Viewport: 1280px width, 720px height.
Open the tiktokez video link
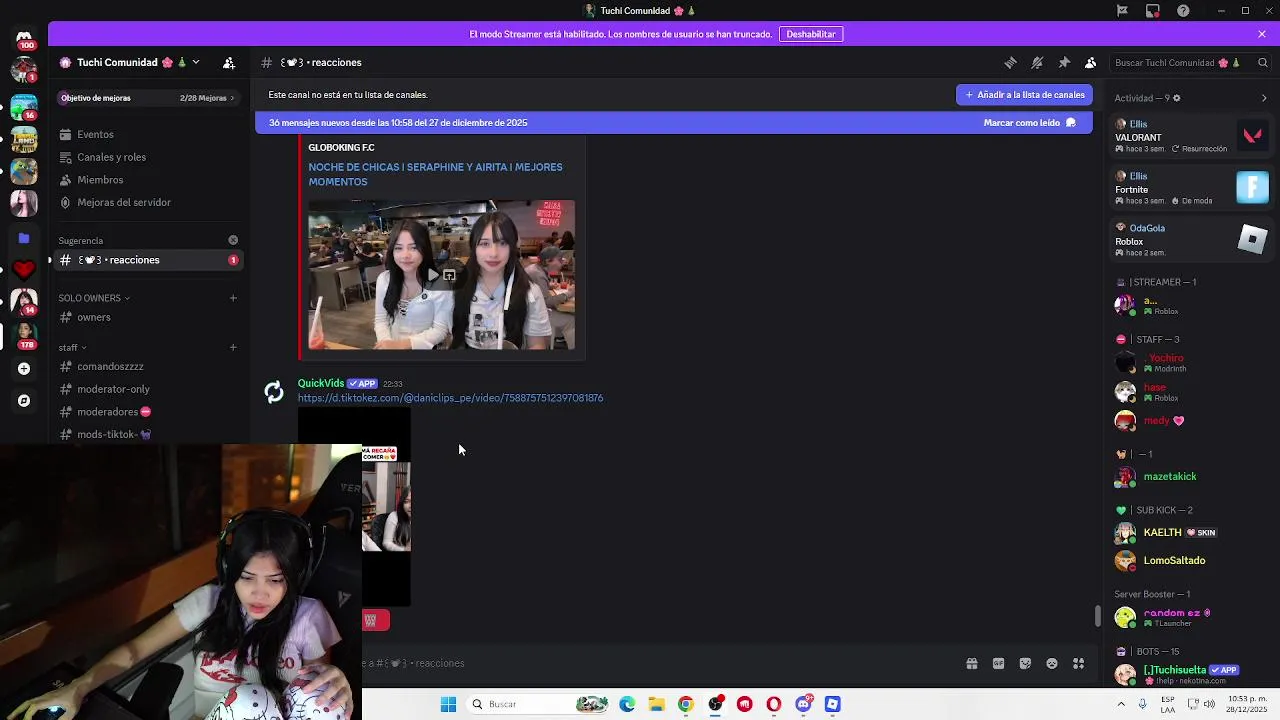[x=450, y=398]
